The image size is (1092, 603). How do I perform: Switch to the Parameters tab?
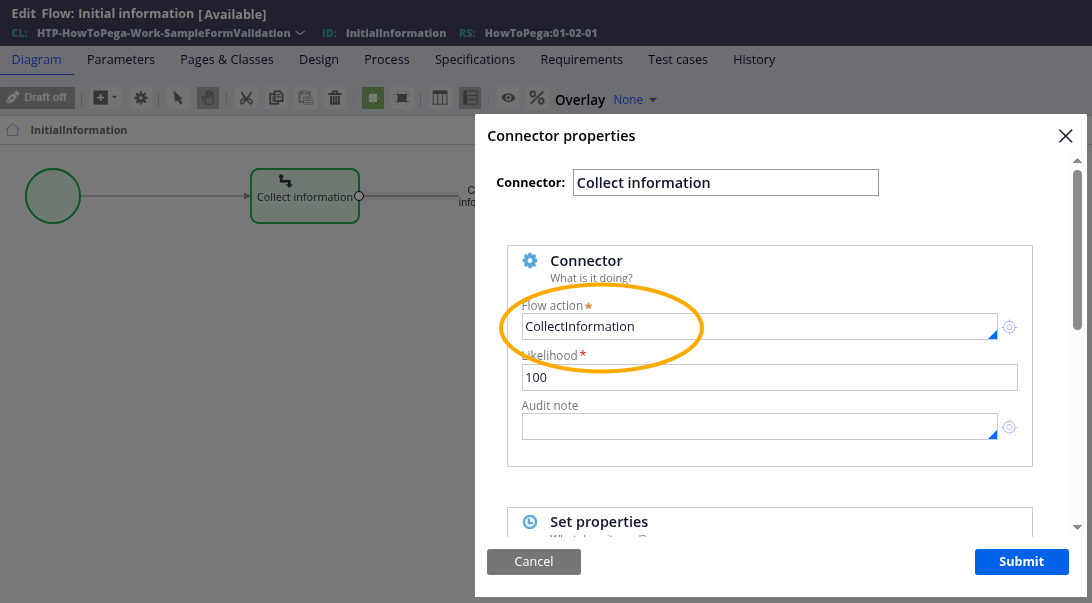[x=120, y=60]
